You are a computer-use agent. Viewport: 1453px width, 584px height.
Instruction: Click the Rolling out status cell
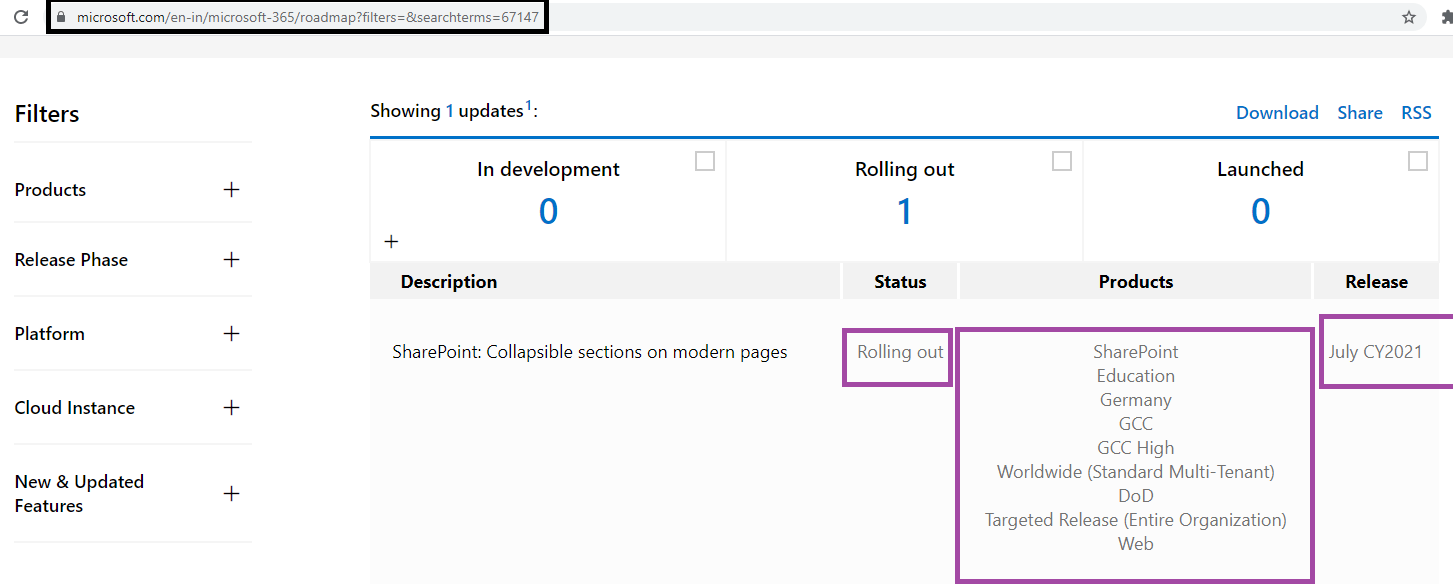[900, 352]
